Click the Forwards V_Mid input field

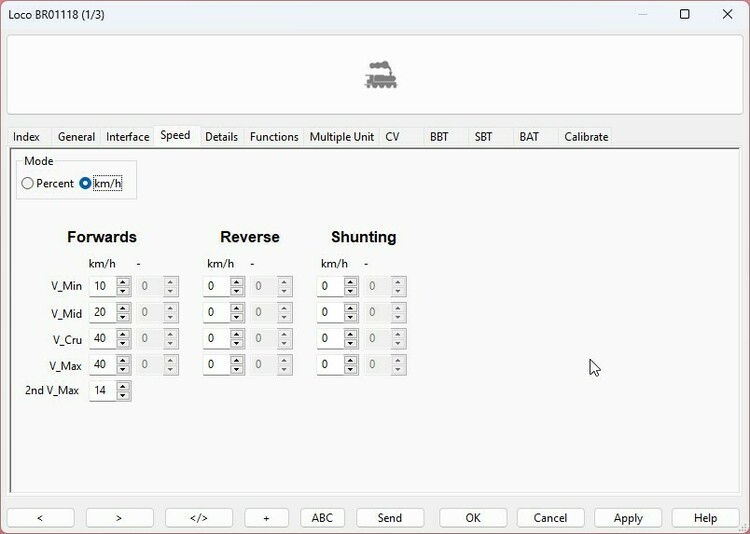(x=103, y=312)
